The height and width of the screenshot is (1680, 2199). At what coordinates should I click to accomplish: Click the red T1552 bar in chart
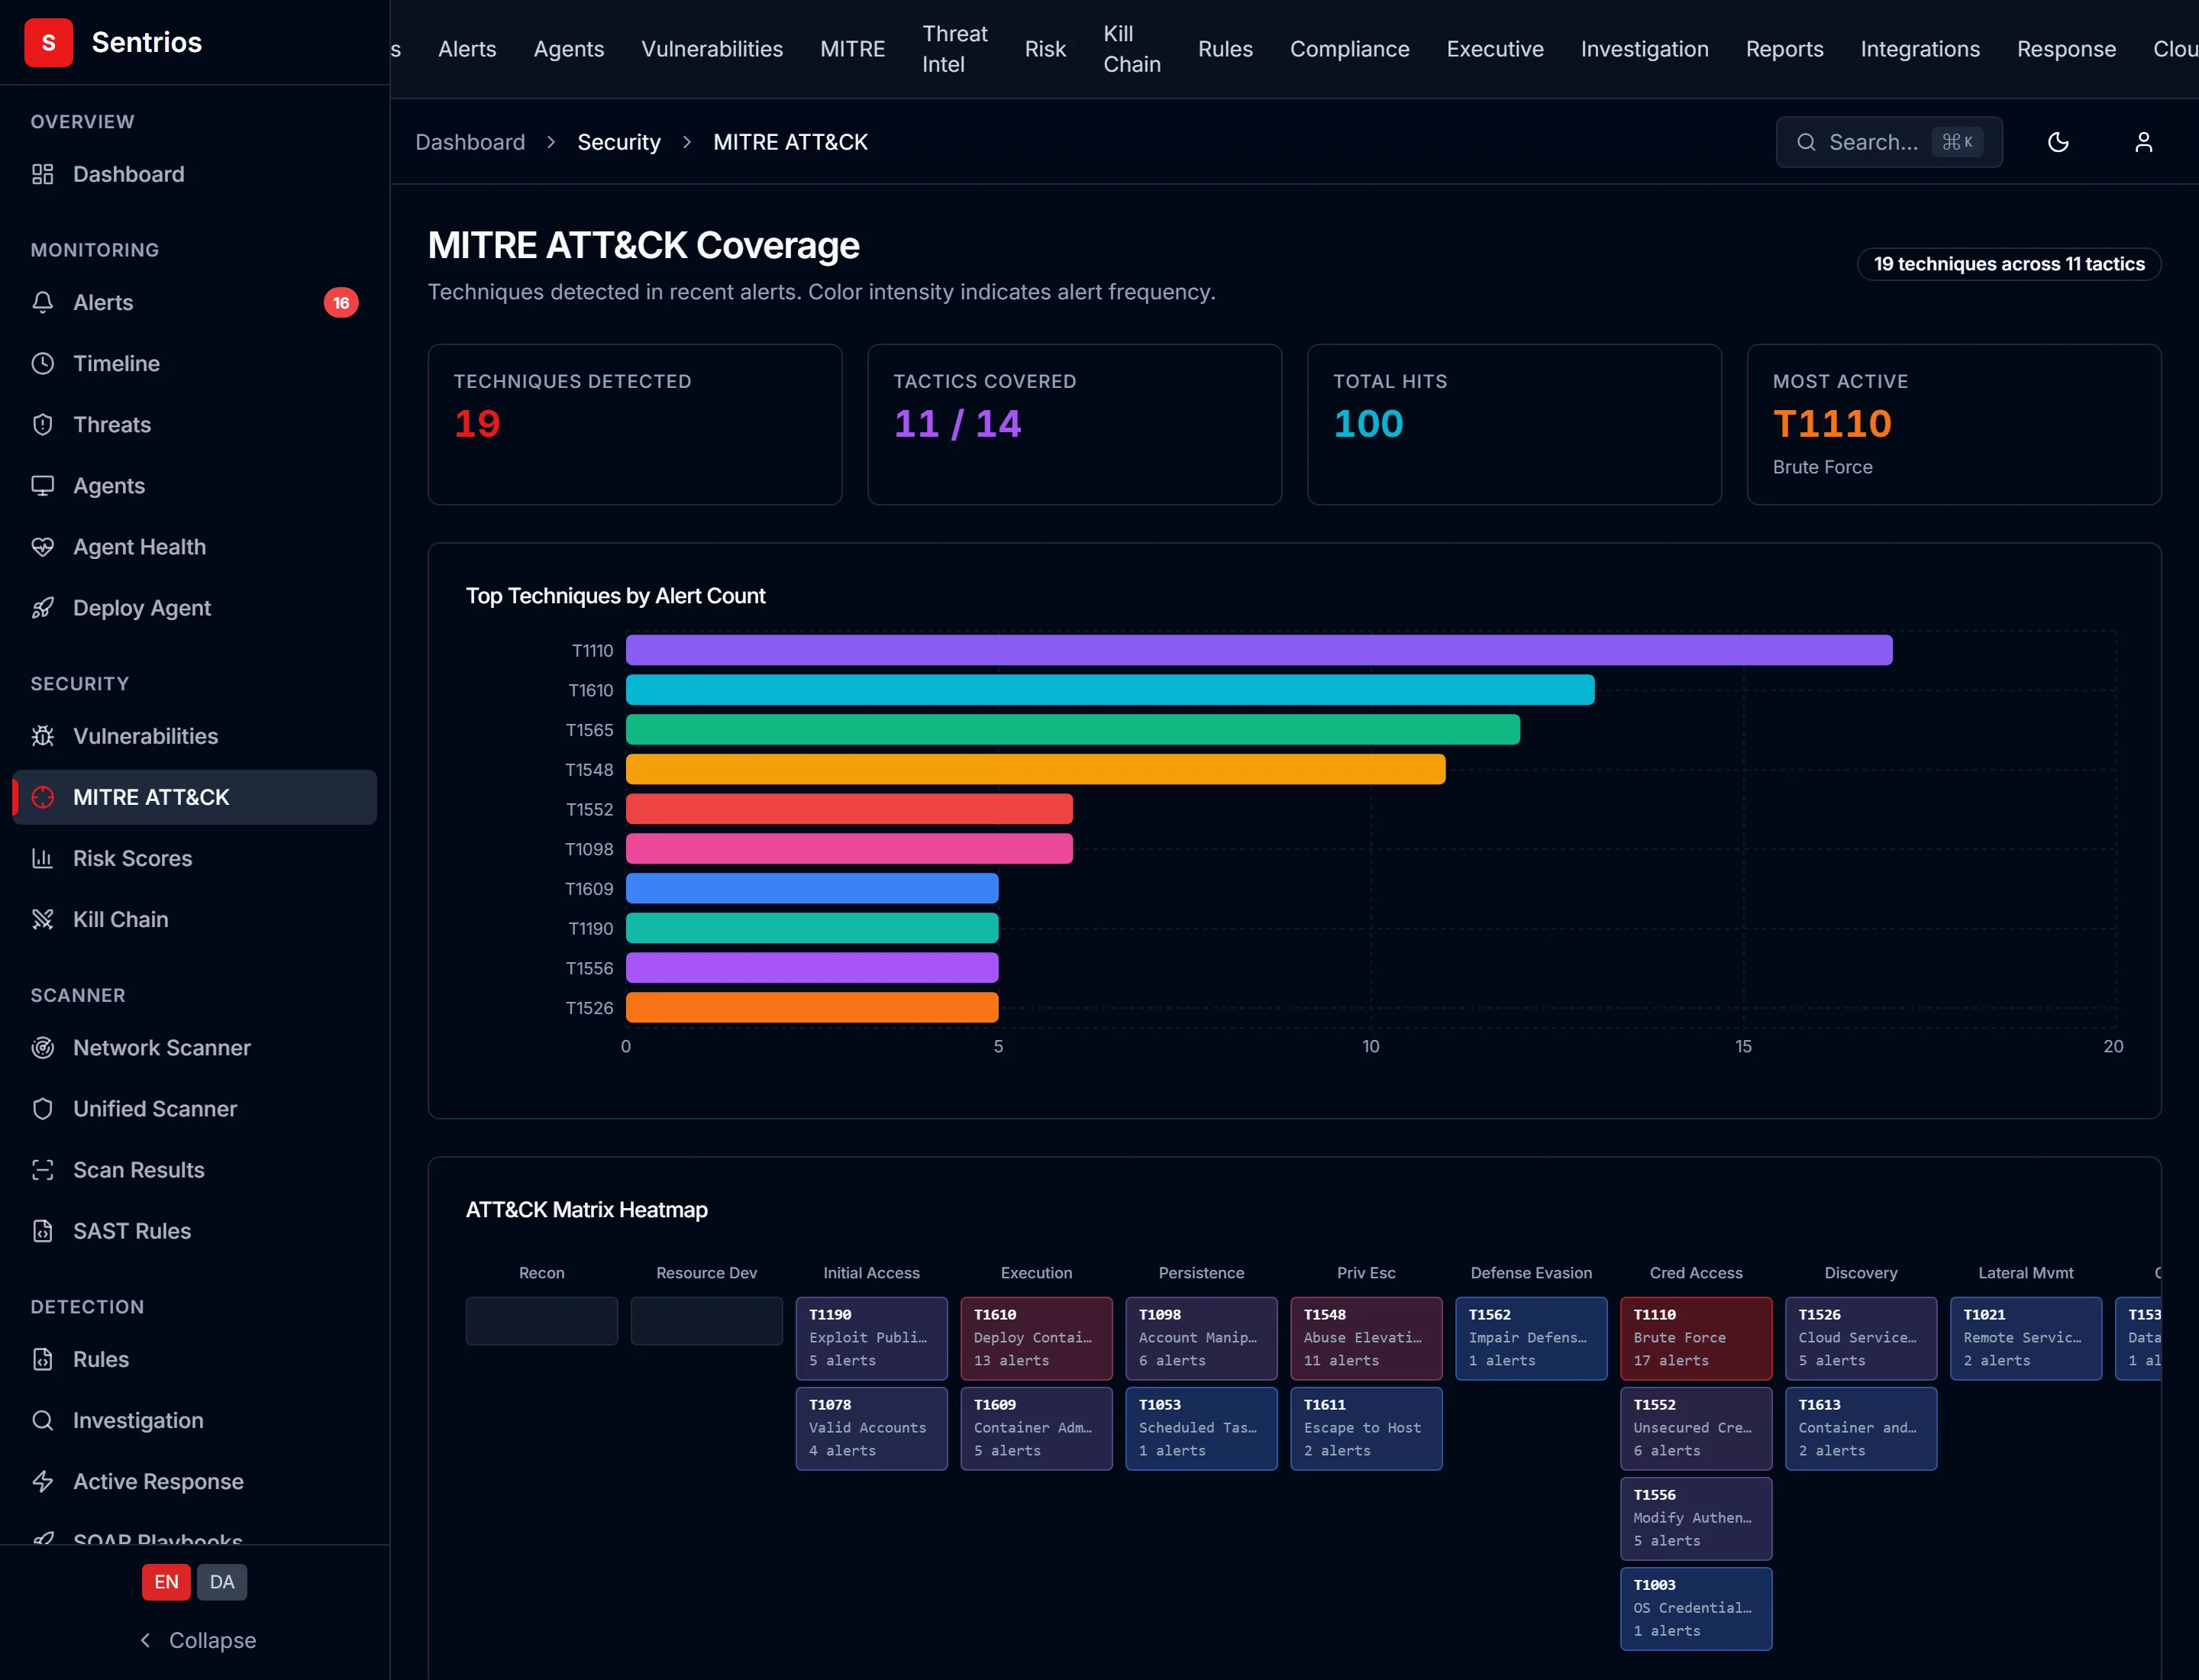pyautogui.click(x=849, y=809)
